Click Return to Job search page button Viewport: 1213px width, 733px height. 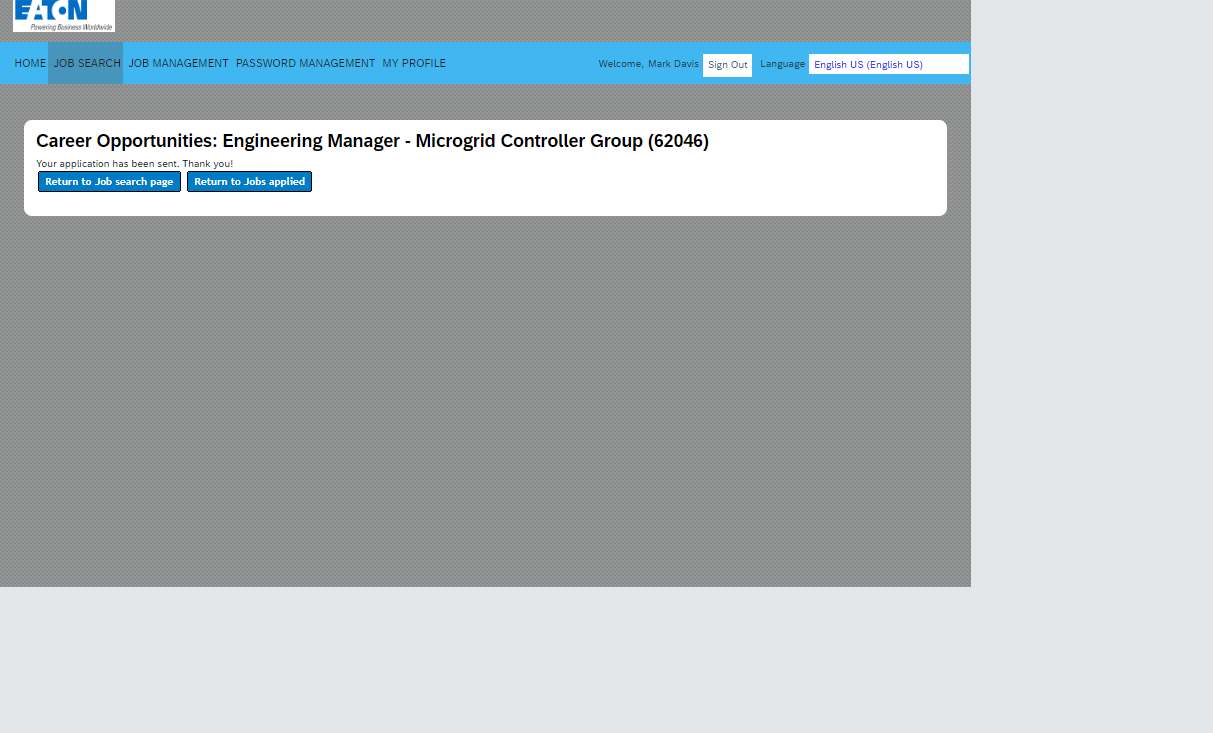[109, 182]
